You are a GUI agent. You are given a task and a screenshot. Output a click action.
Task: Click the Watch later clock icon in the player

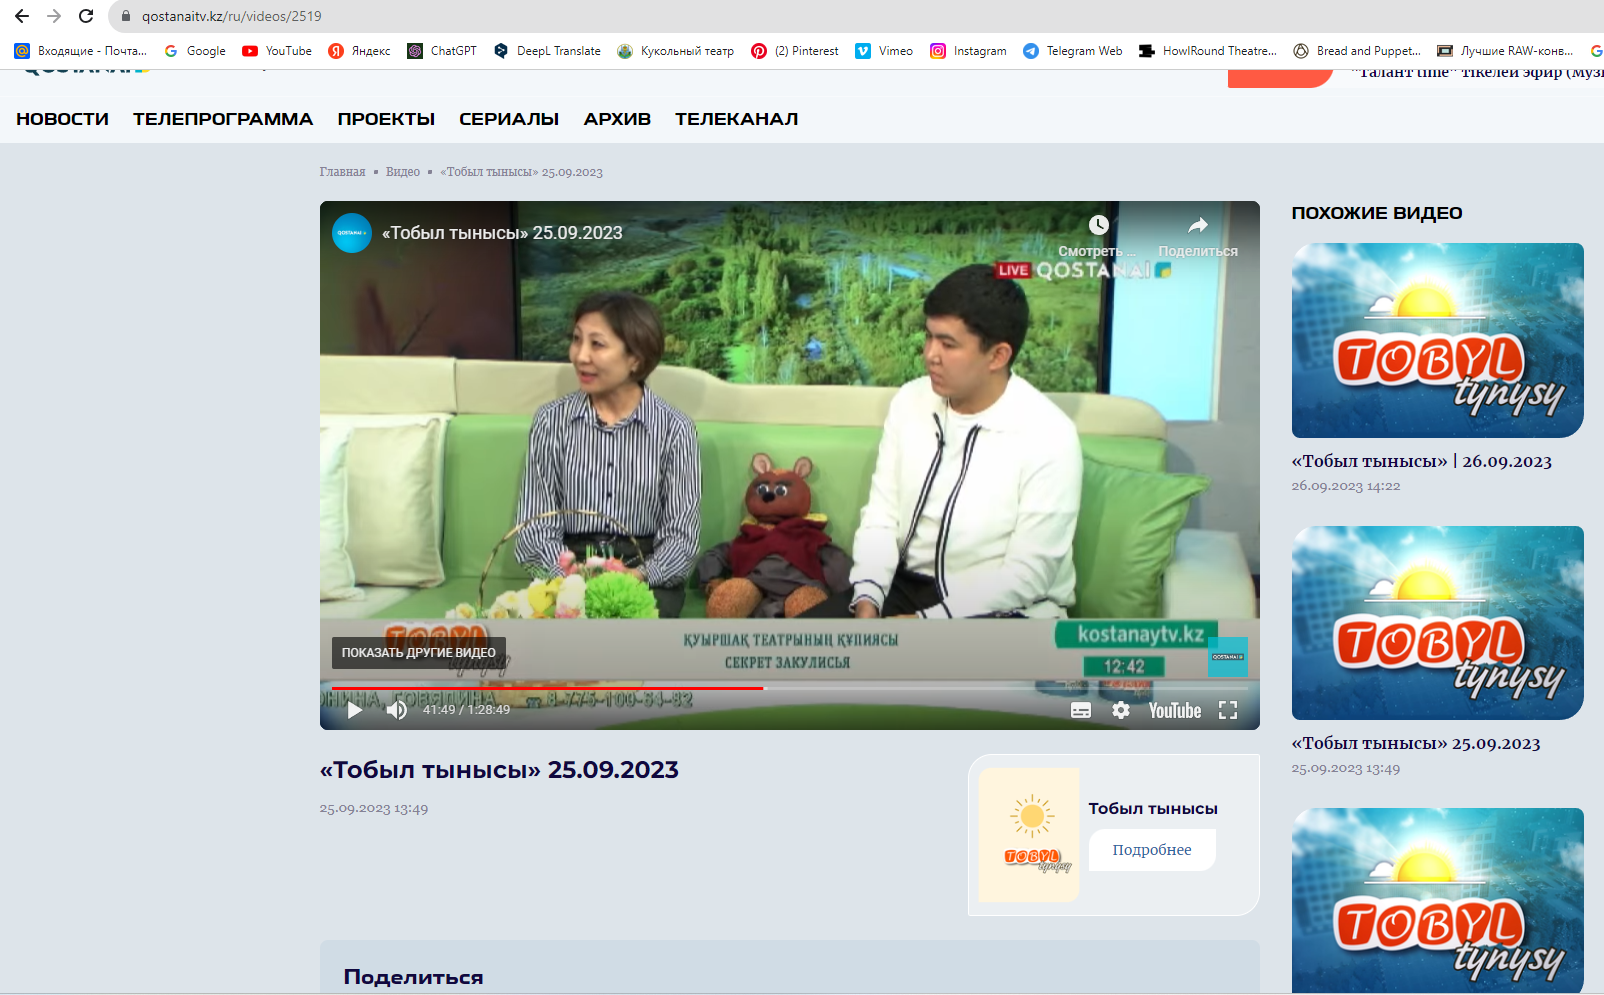pyautogui.click(x=1098, y=225)
